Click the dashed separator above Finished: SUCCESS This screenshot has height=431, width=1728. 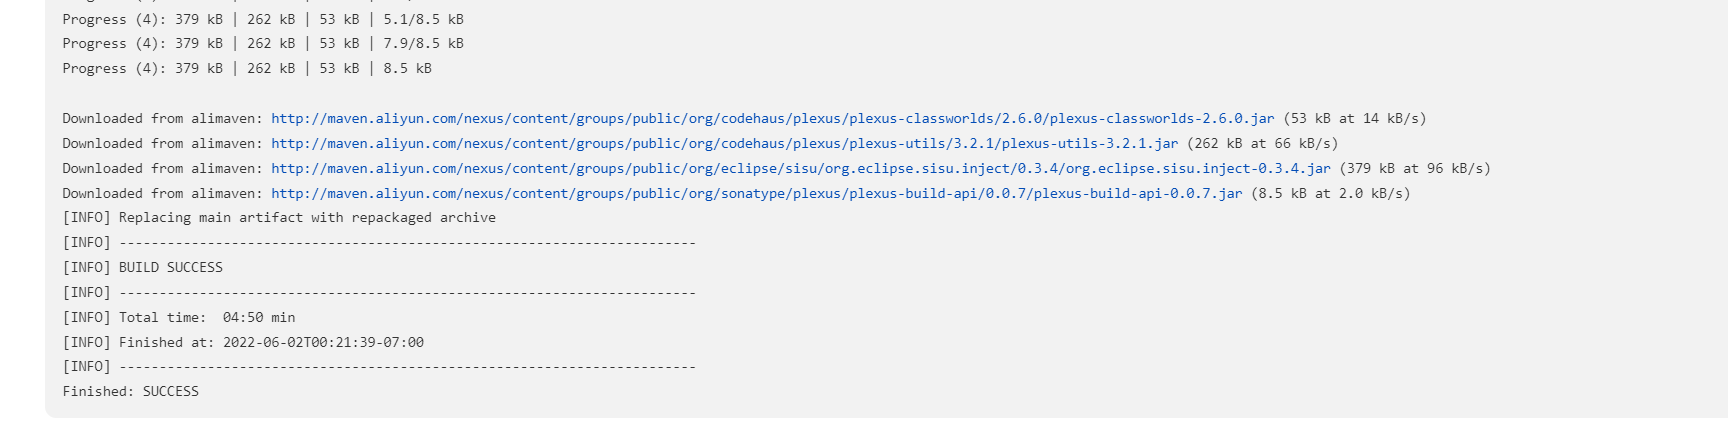pyautogui.click(x=406, y=367)
